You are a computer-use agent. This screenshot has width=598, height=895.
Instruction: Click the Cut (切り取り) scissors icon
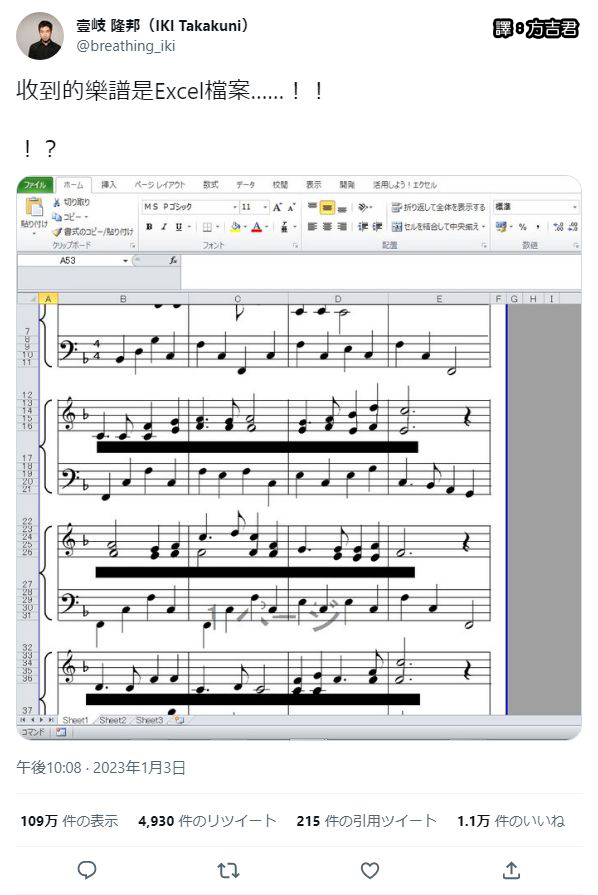[56, 203]
